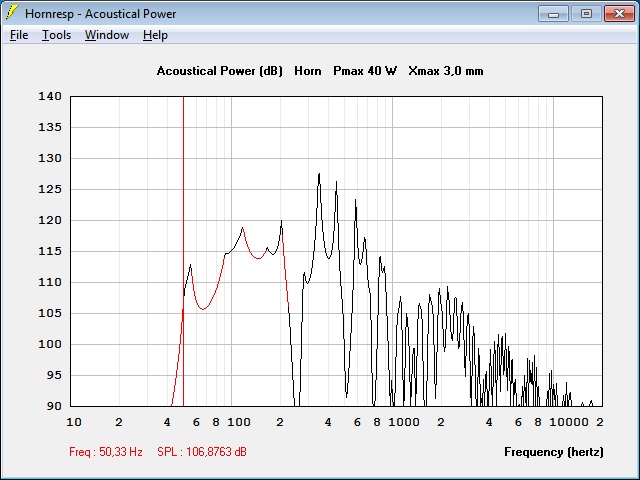Screen dimensions: 640x480
Task: Click the 100 x-axis label
Action: pyautogui.click(x=239, y=422)
